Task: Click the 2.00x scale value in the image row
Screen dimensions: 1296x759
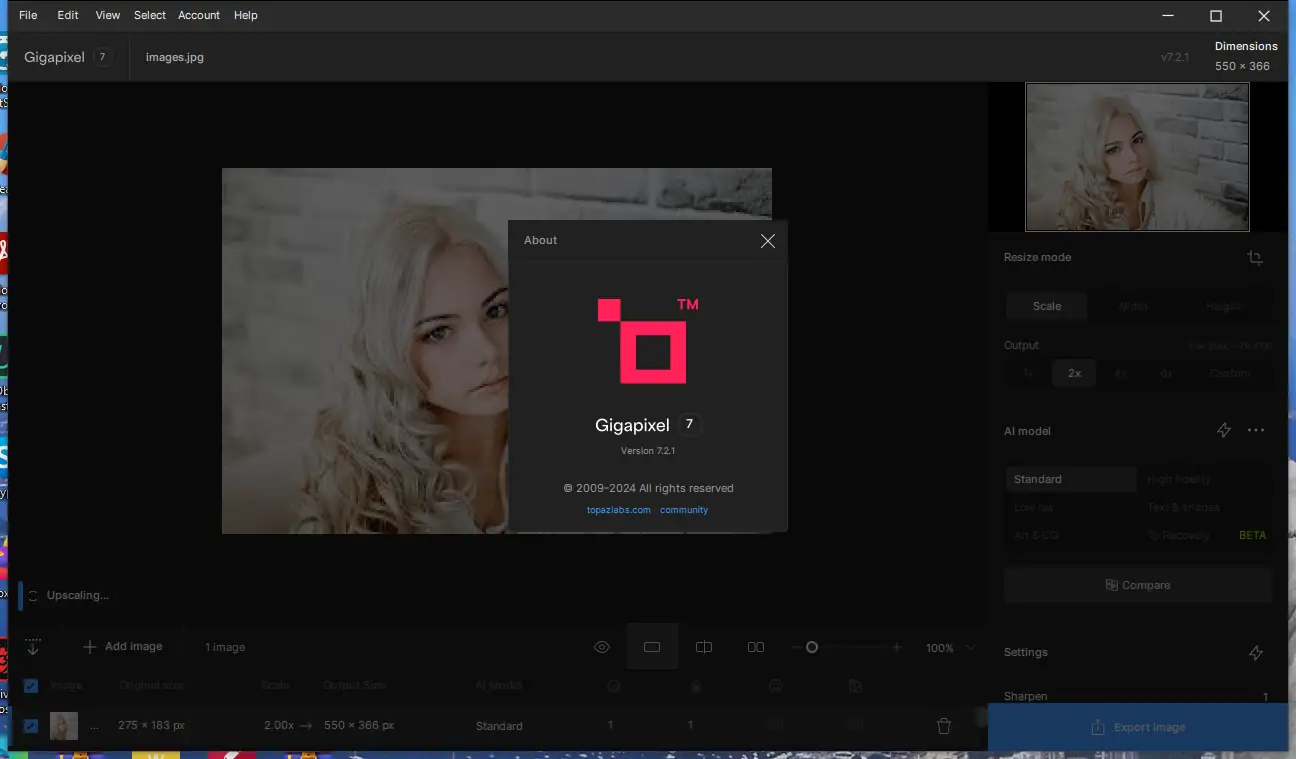Action: click(x=279, y=726)
